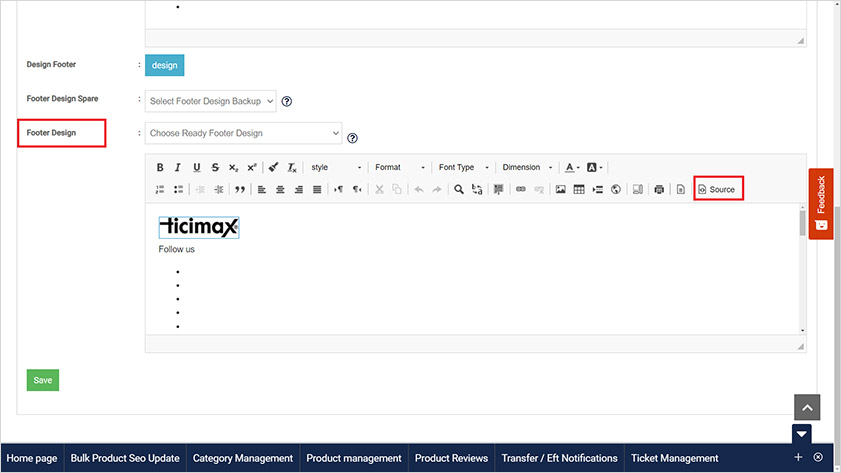
Task: Toggle underline formatting in the editor
Action: (x=196, y=168)
